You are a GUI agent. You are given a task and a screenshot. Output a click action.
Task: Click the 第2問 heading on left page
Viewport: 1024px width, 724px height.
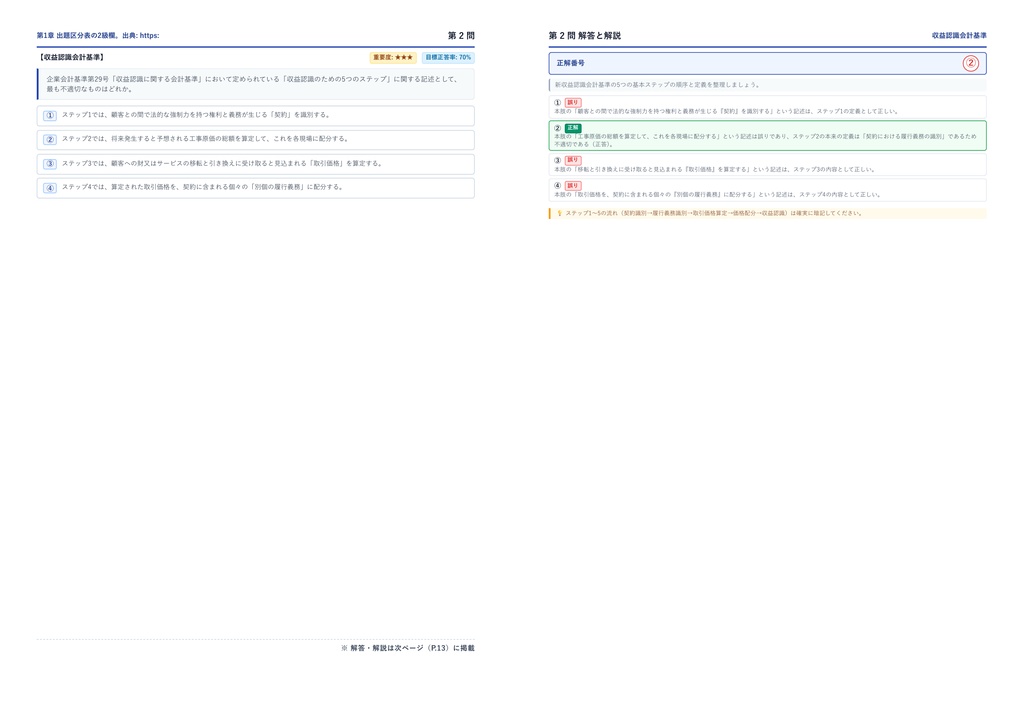461,35
